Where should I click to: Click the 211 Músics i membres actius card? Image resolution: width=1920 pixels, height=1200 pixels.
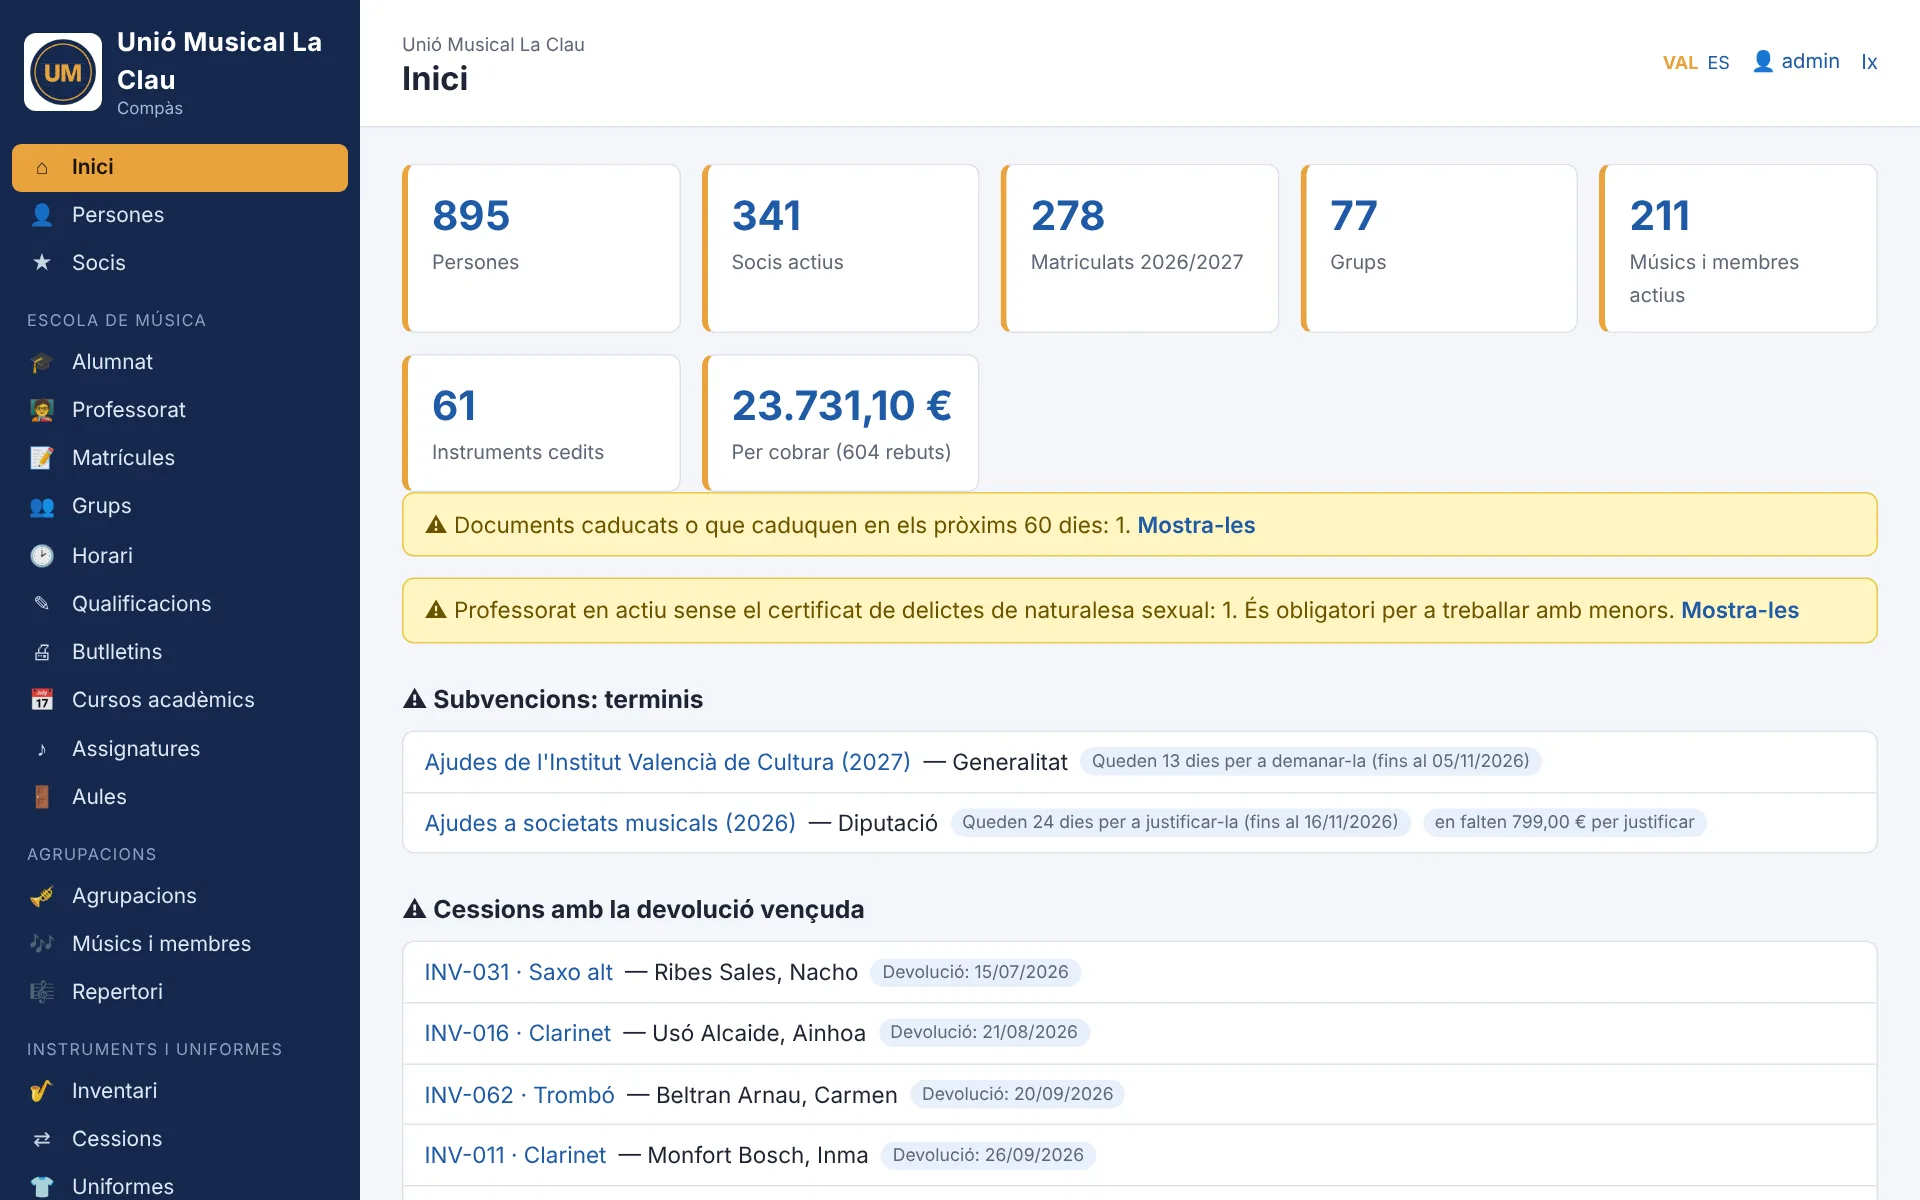click(x=1738, y=248)
